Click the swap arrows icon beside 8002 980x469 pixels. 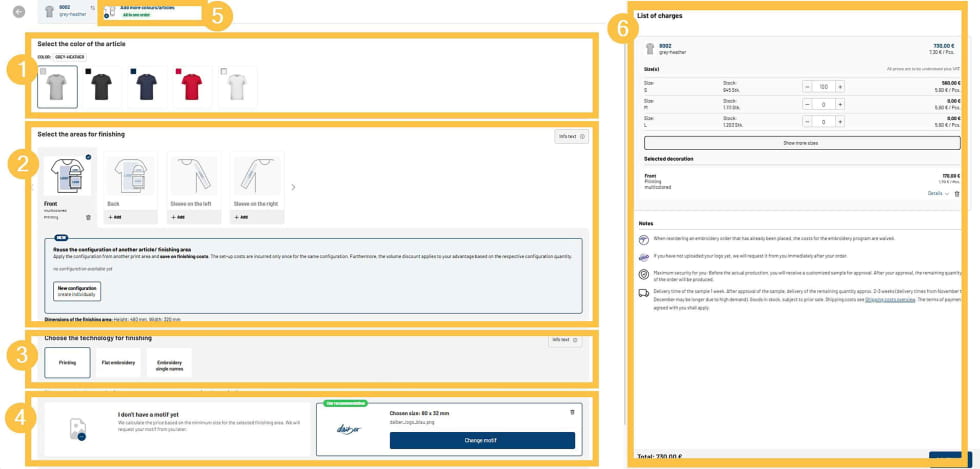[92, 9]
